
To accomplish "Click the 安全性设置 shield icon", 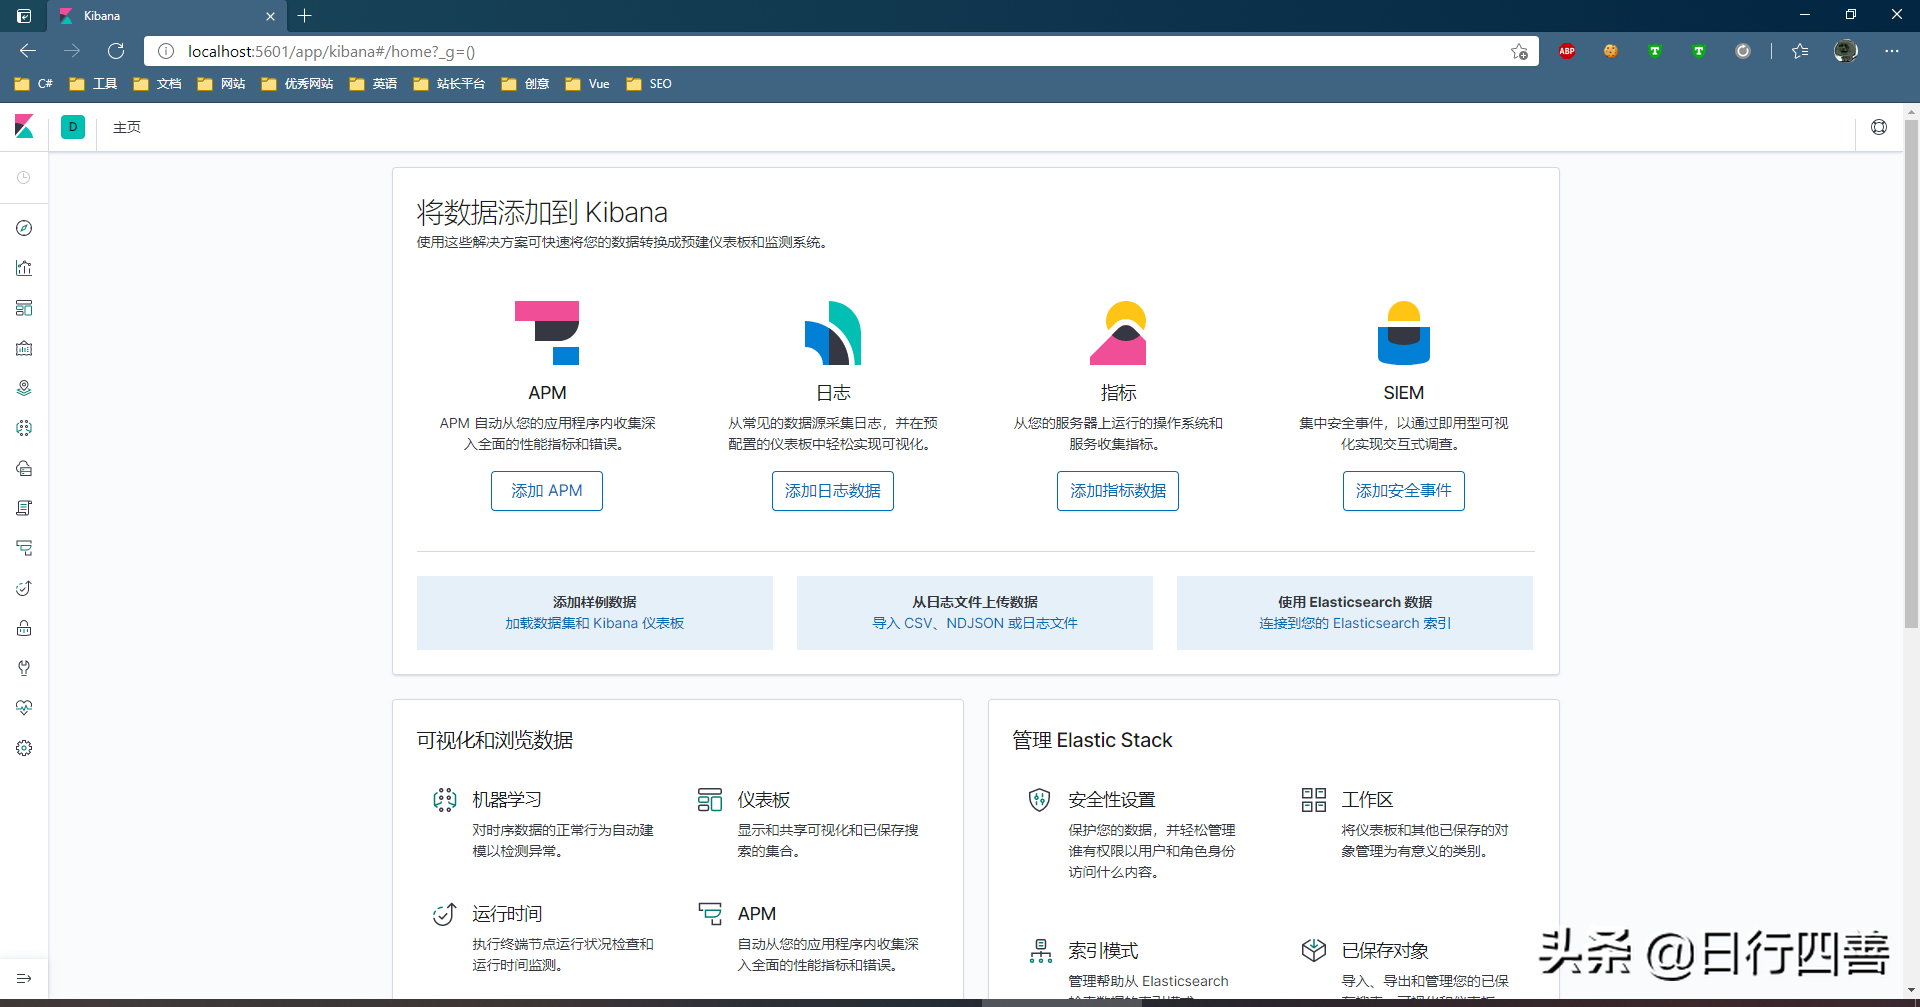I will point(1040,800).
